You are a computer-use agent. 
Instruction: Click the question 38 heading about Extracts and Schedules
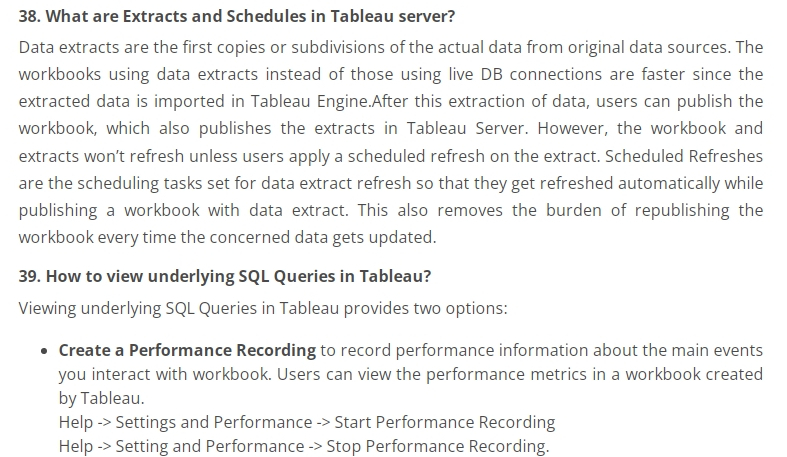[x=237, y=16]
